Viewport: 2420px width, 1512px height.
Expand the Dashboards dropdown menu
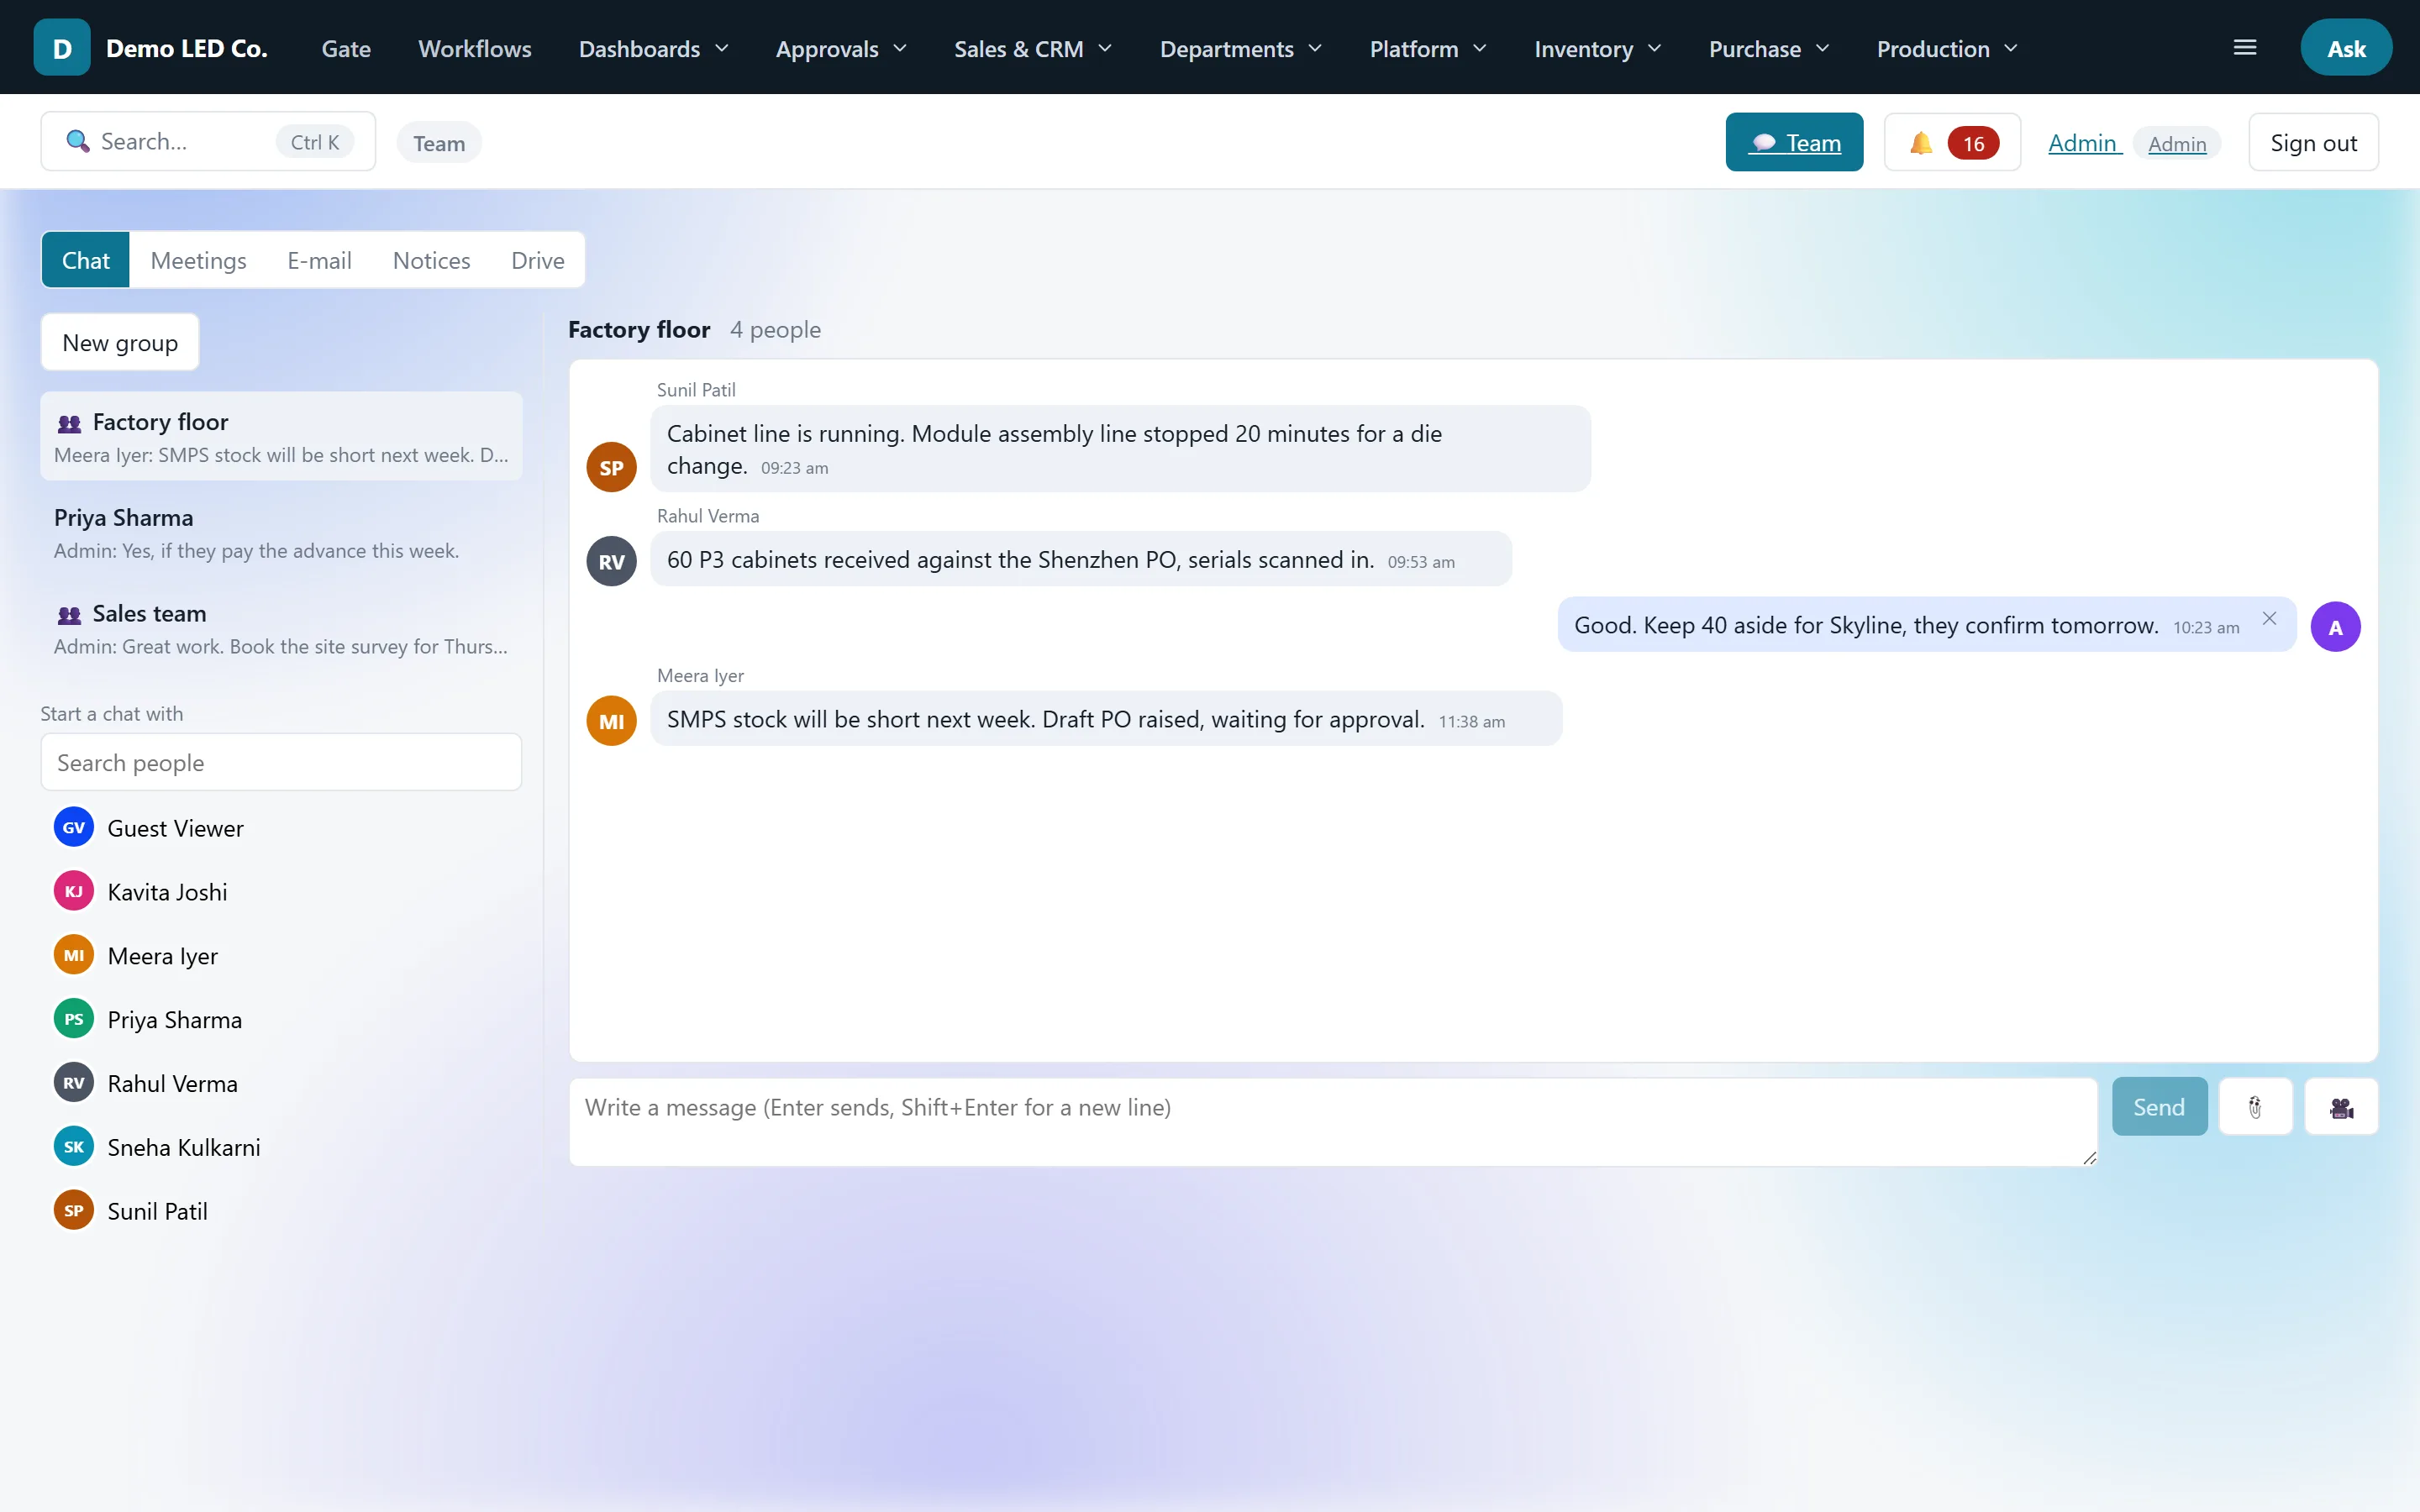point(654,48)
